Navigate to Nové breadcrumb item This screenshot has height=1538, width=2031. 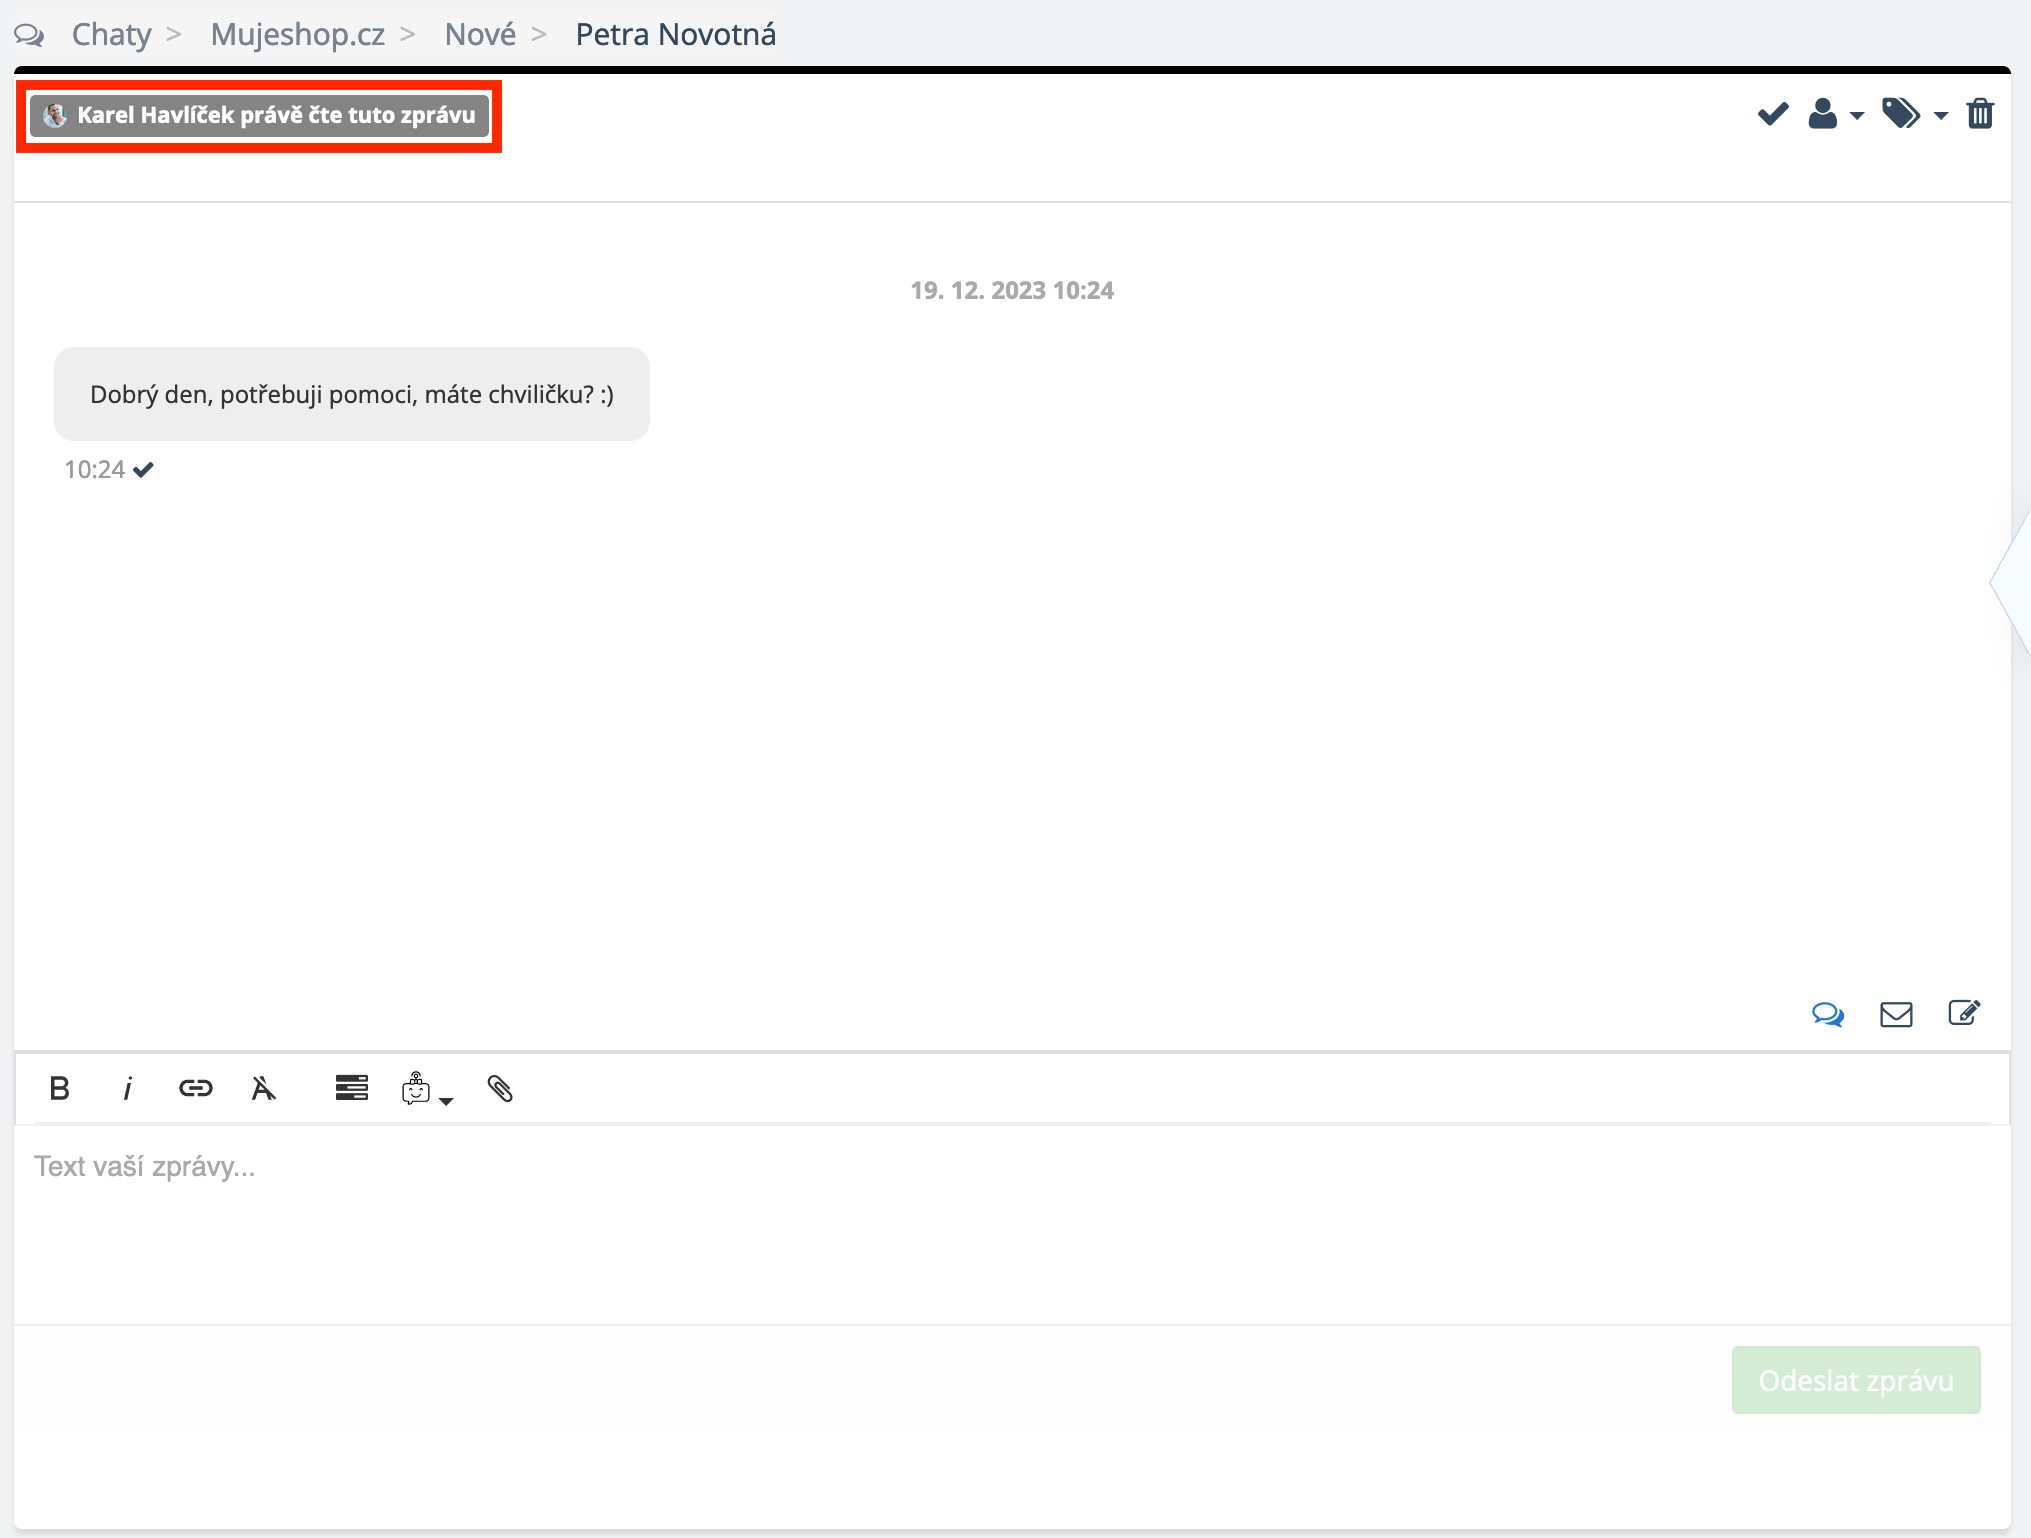pyautogui.click(x=480, y=35)
